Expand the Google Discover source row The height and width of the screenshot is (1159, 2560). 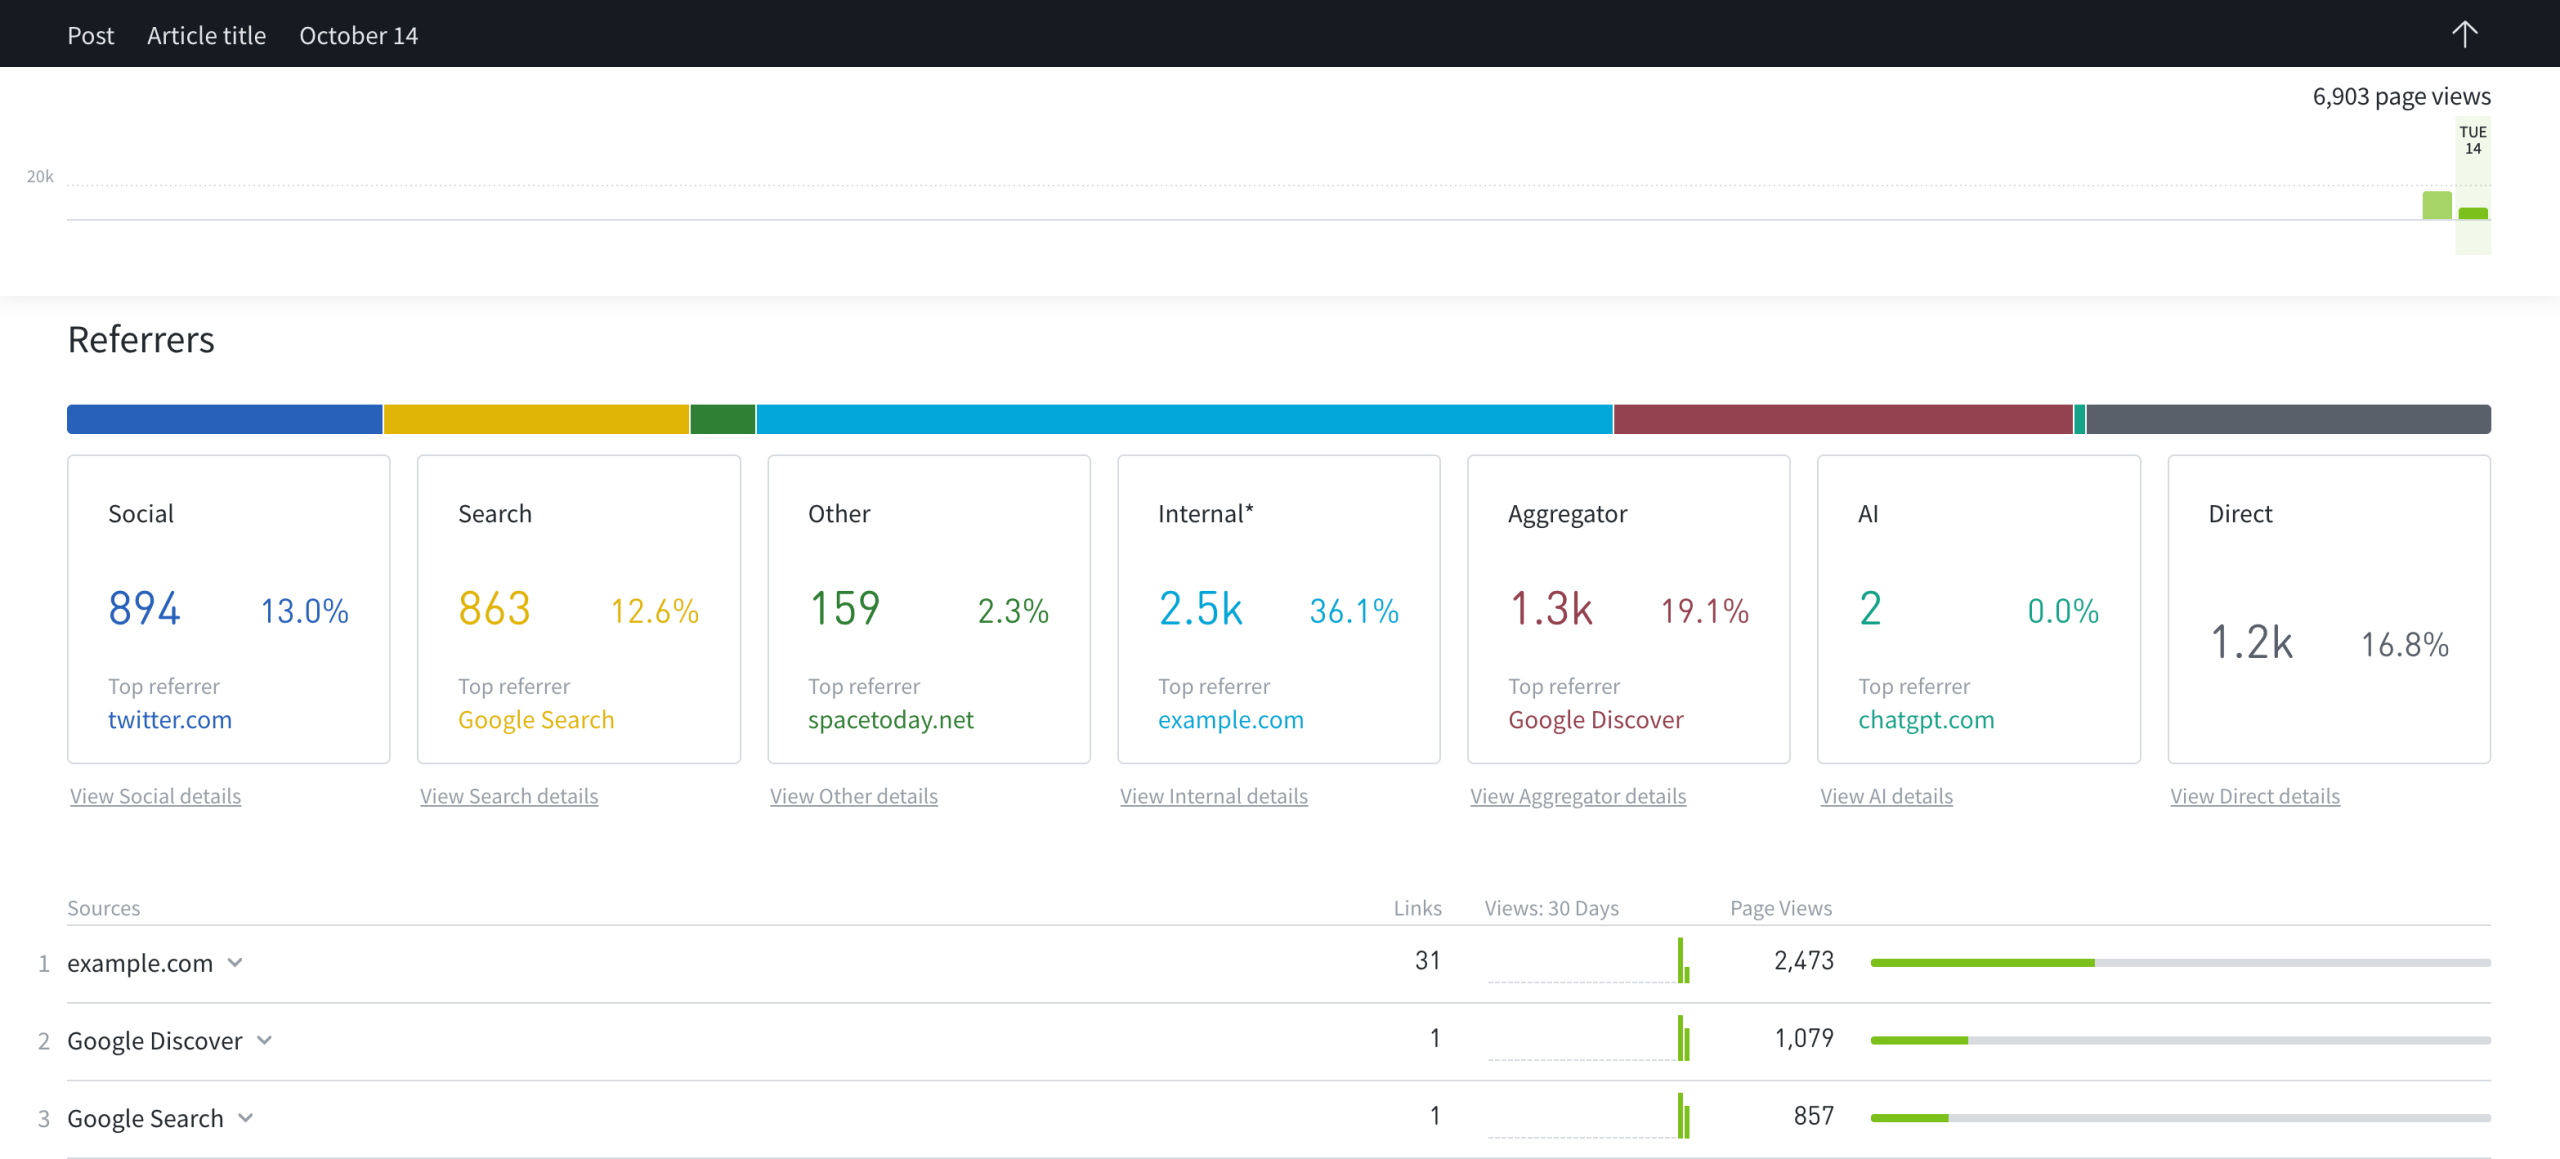pos(264,1040)
